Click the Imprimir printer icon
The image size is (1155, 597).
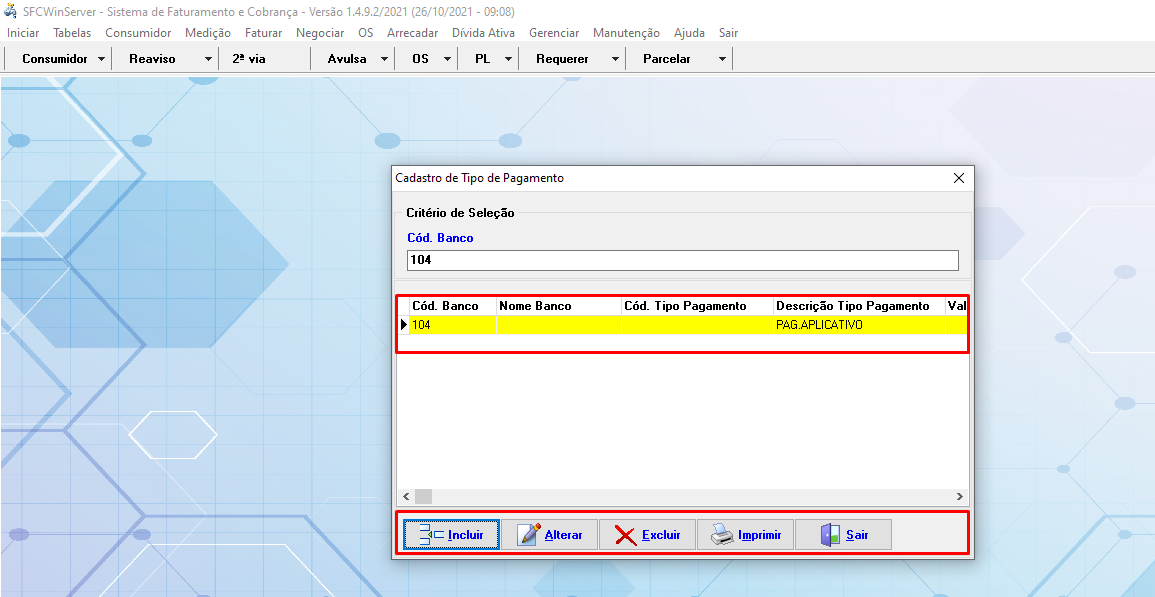722,535
